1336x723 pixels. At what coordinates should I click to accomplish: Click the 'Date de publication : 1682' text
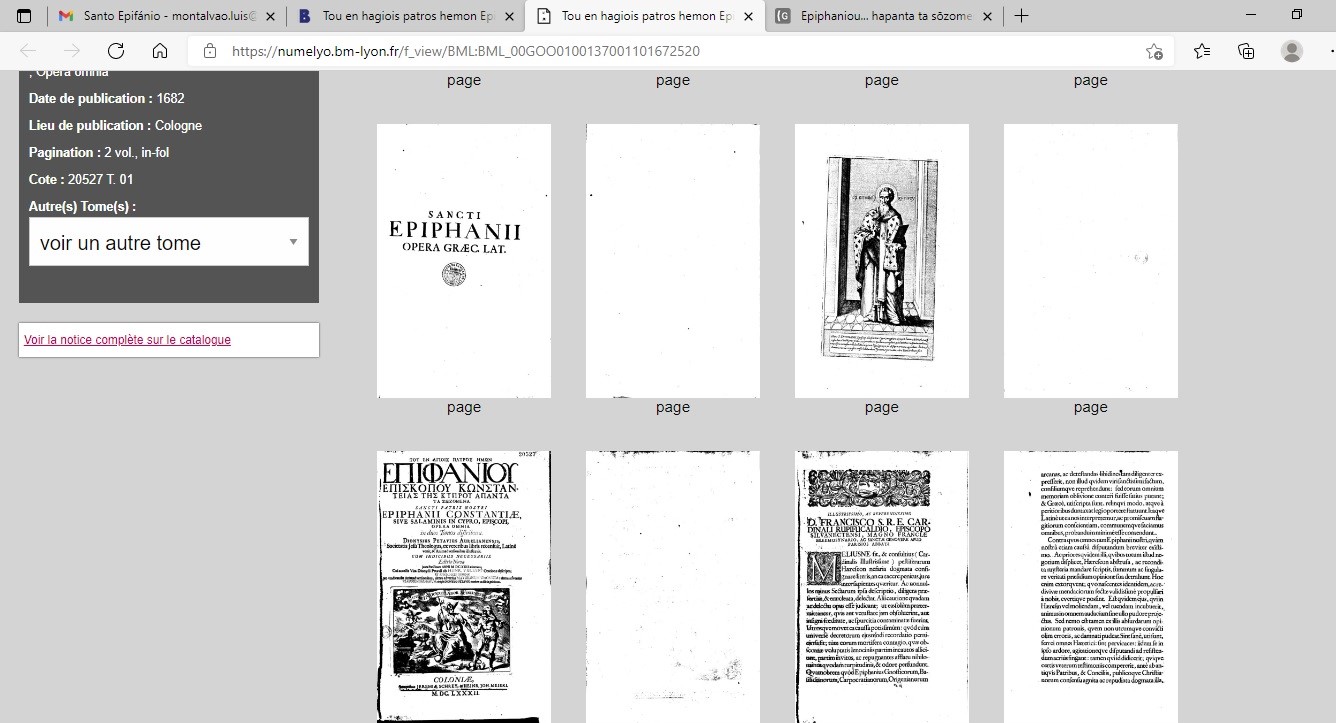[106, 98]
